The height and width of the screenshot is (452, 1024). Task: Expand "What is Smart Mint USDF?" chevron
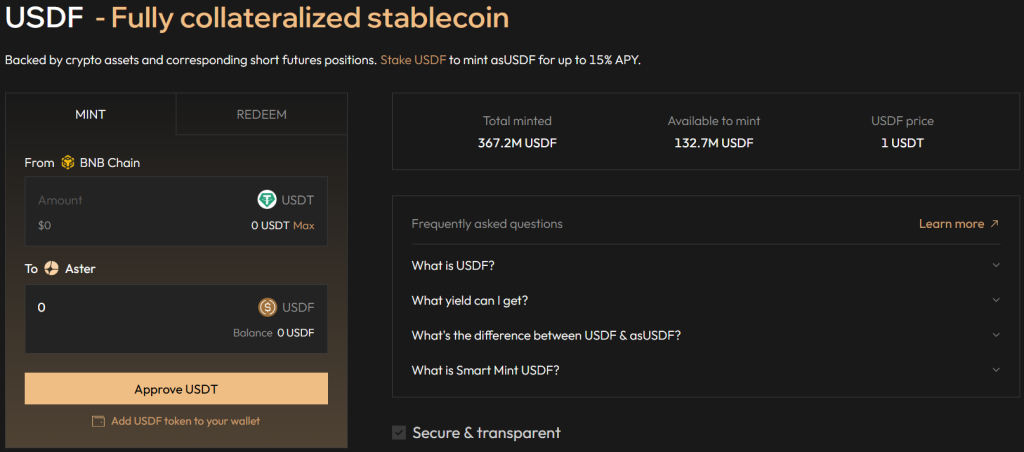coord(996,370)
